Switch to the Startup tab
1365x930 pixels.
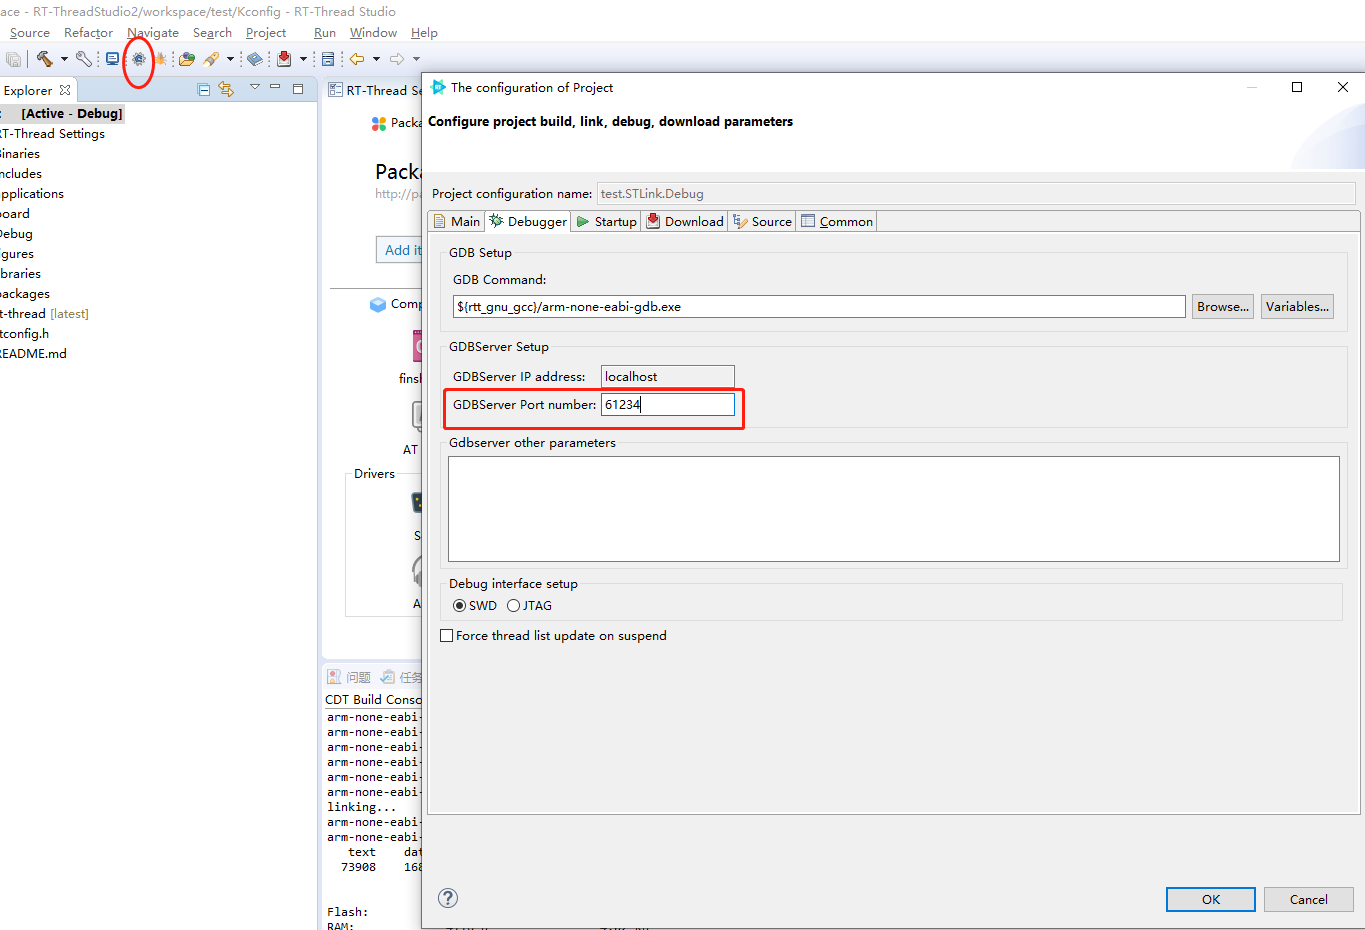click(x=606, y=221)
